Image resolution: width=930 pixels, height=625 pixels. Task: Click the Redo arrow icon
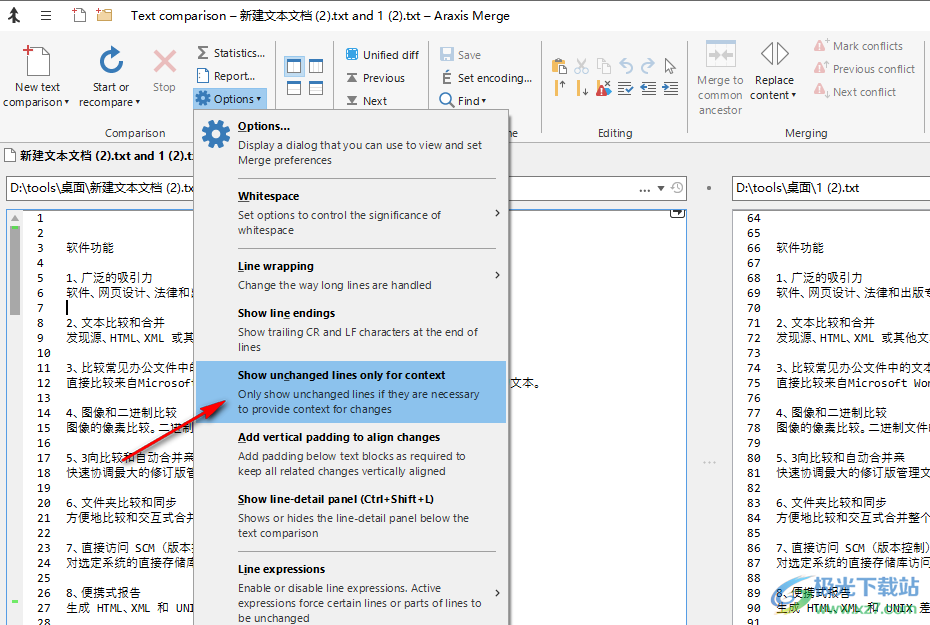[x=648, y=66]
